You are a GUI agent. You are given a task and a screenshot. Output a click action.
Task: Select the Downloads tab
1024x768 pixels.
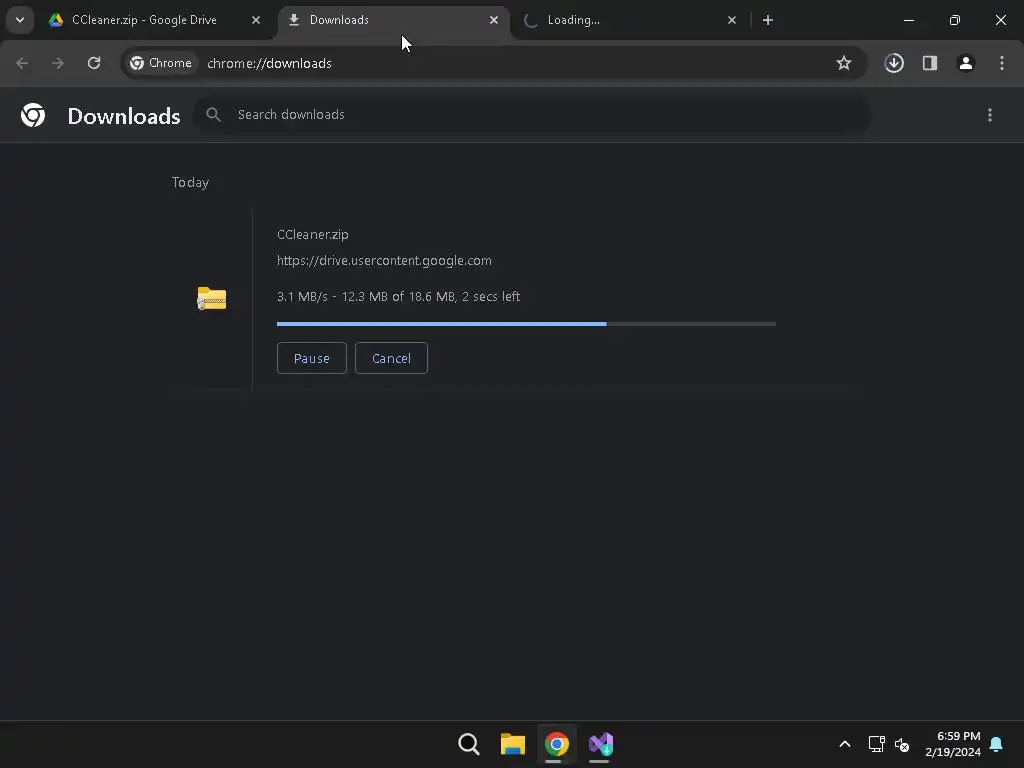click(x=392, y=20)
